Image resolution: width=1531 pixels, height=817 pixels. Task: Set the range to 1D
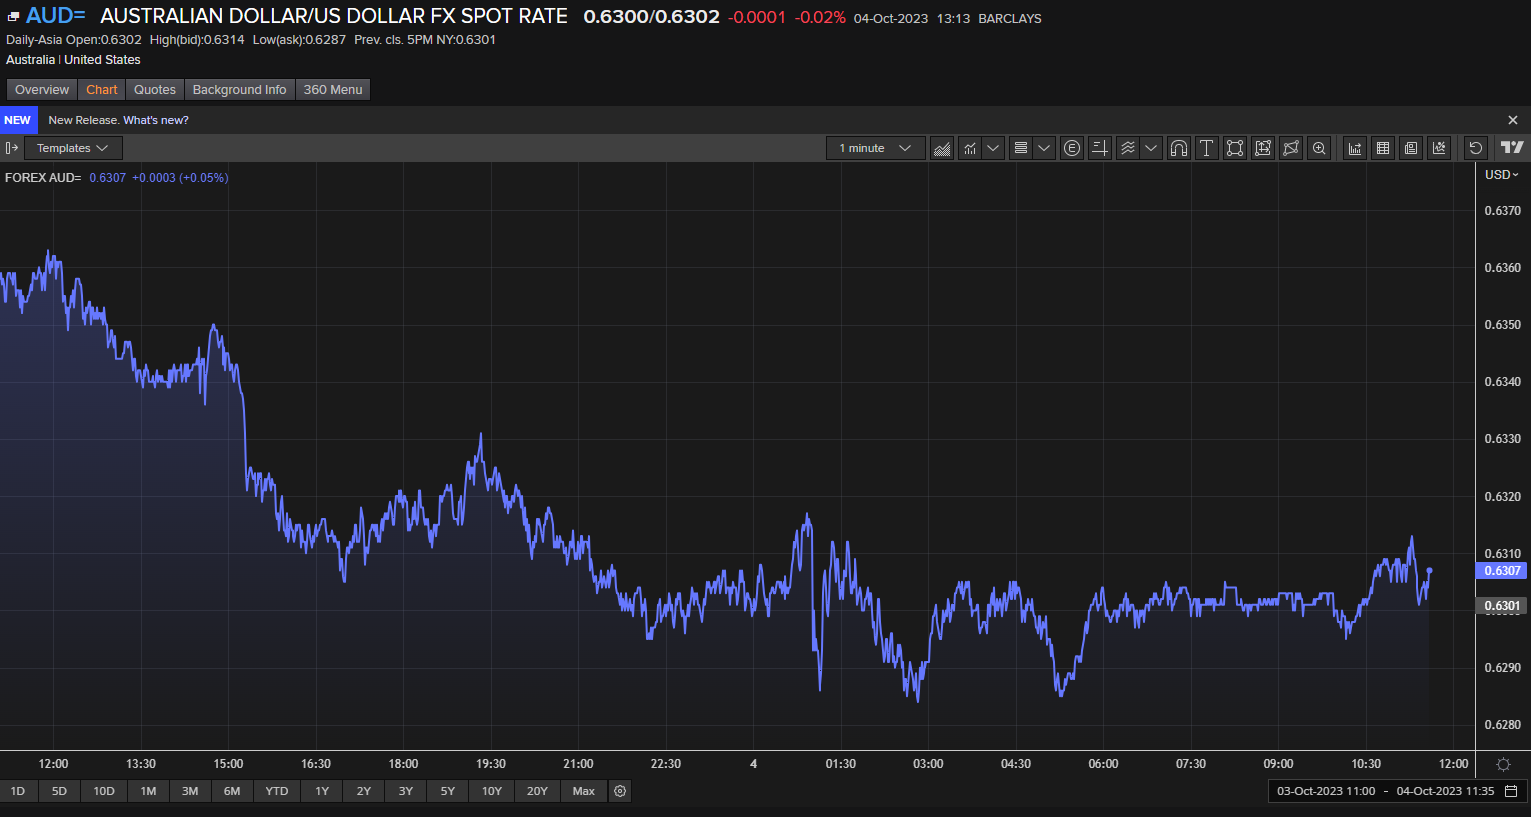click(18, 791)
